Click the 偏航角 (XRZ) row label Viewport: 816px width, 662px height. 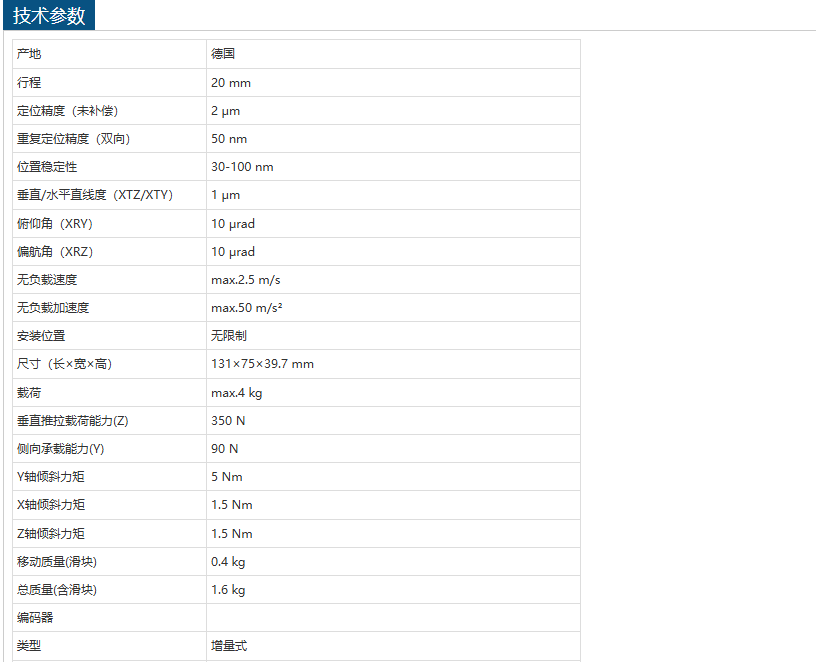(x=55, y=251)
